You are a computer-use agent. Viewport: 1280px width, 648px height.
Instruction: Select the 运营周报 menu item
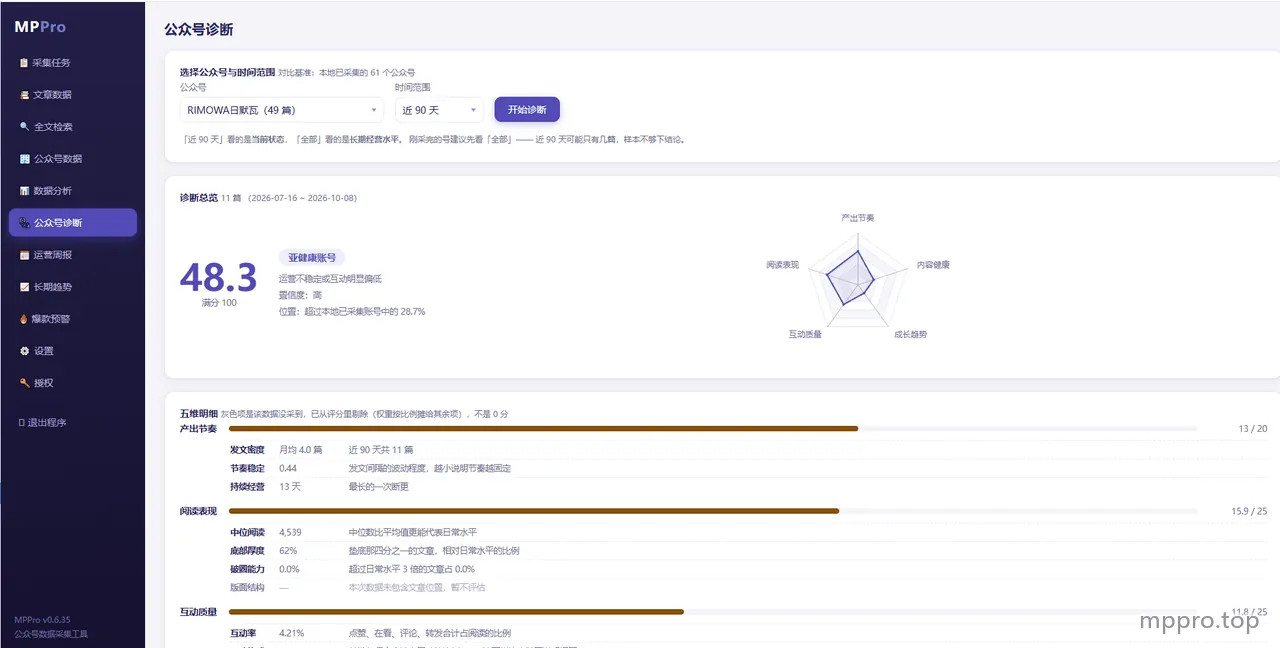72,255
